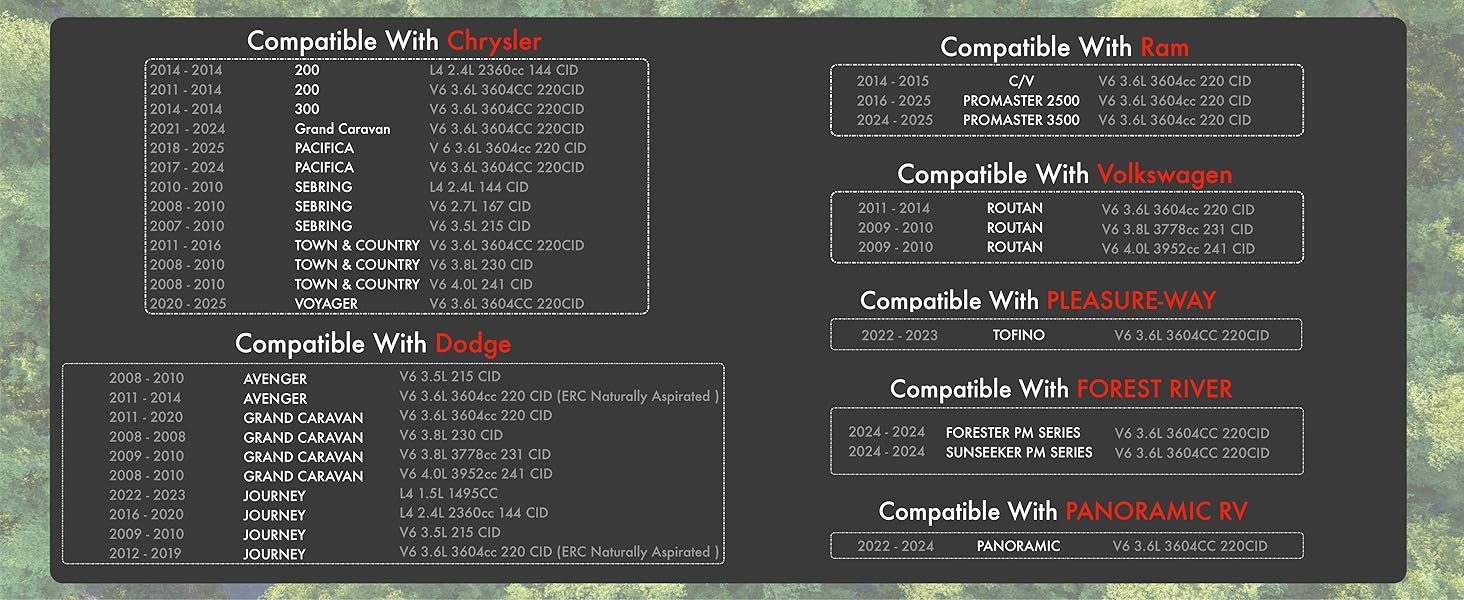Screen dimensions: 1464x600
Task: Select the TOFINO model name
Action: pos(1019,335)
